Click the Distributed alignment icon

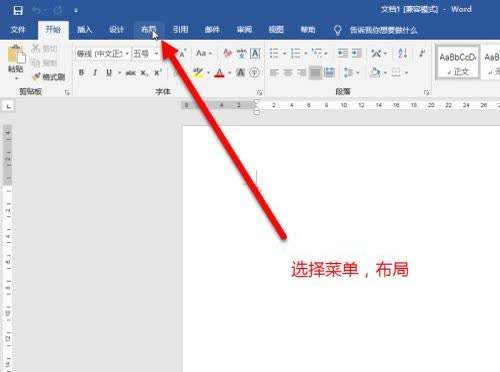click(329, 73)
